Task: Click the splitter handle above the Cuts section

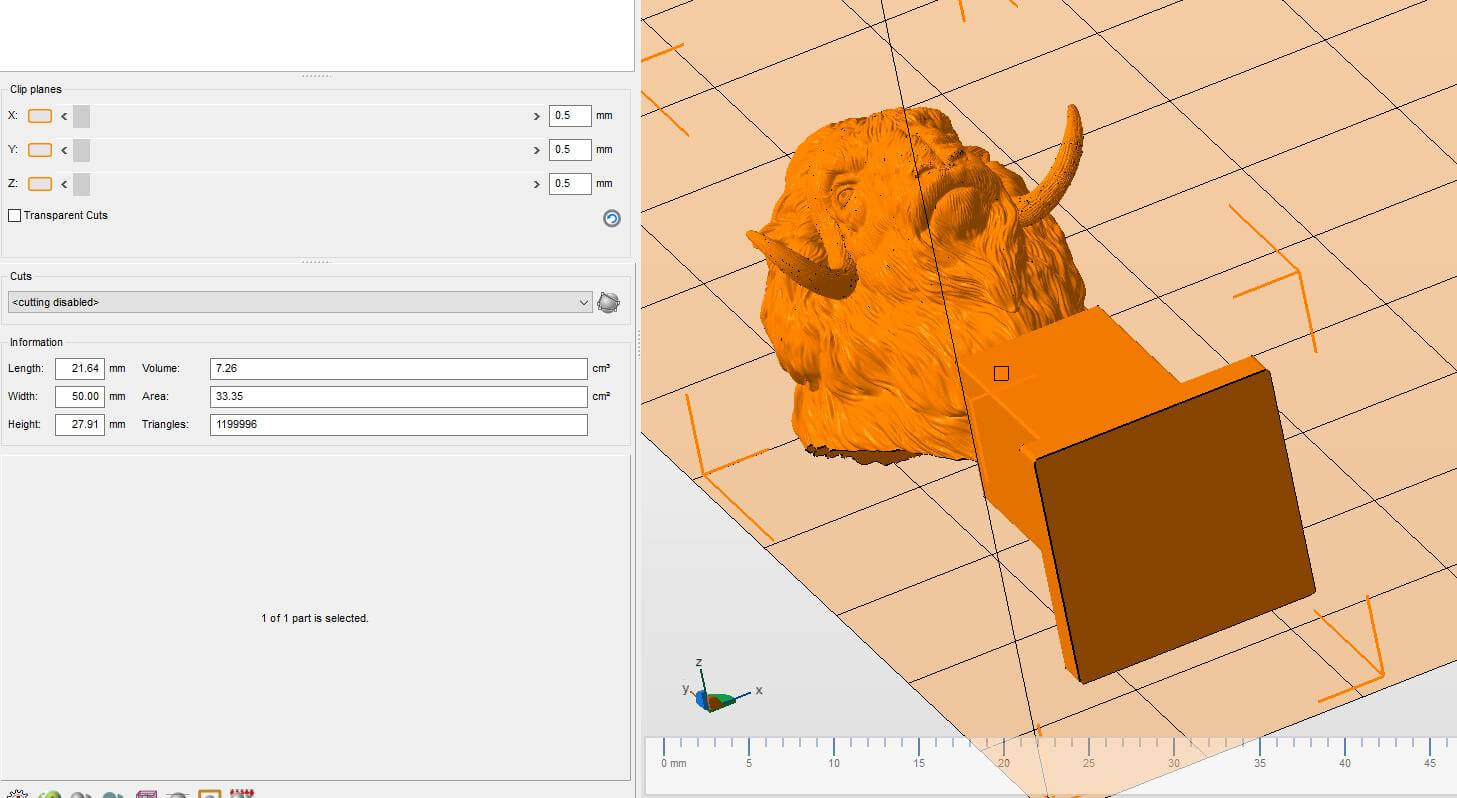Action: pos(315,262)
